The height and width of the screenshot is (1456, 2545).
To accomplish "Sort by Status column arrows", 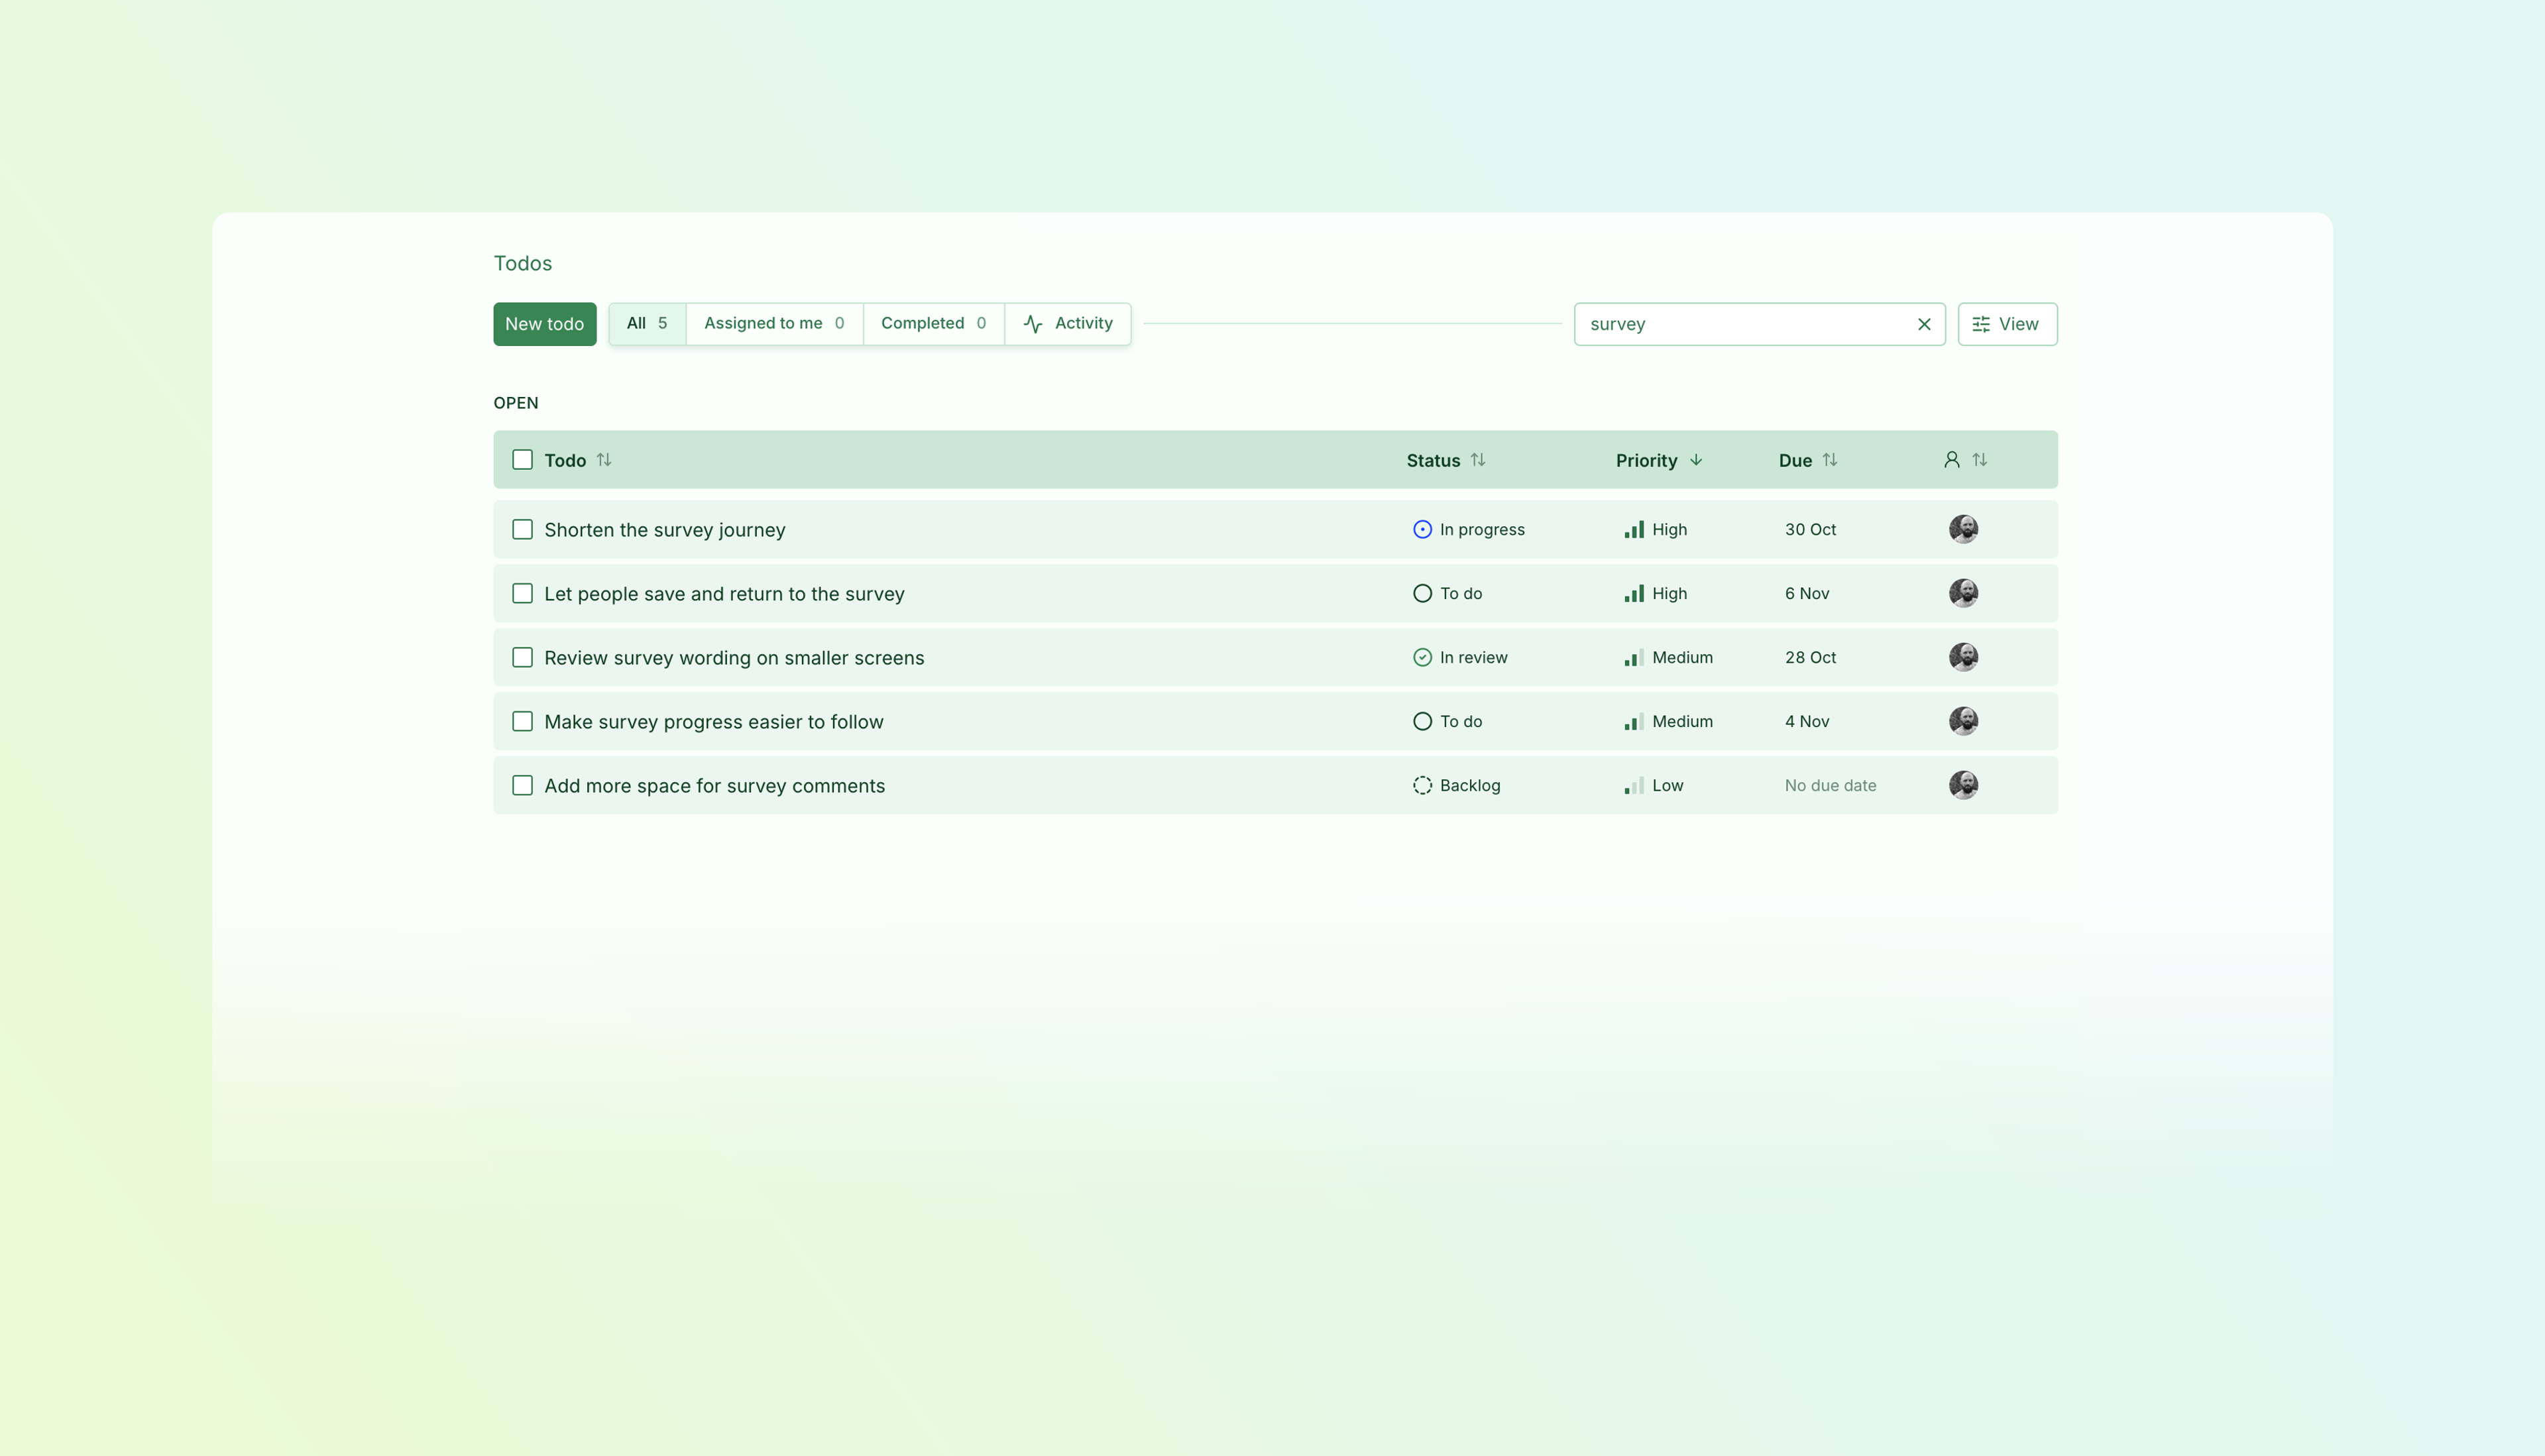I will pos(1478,460).
